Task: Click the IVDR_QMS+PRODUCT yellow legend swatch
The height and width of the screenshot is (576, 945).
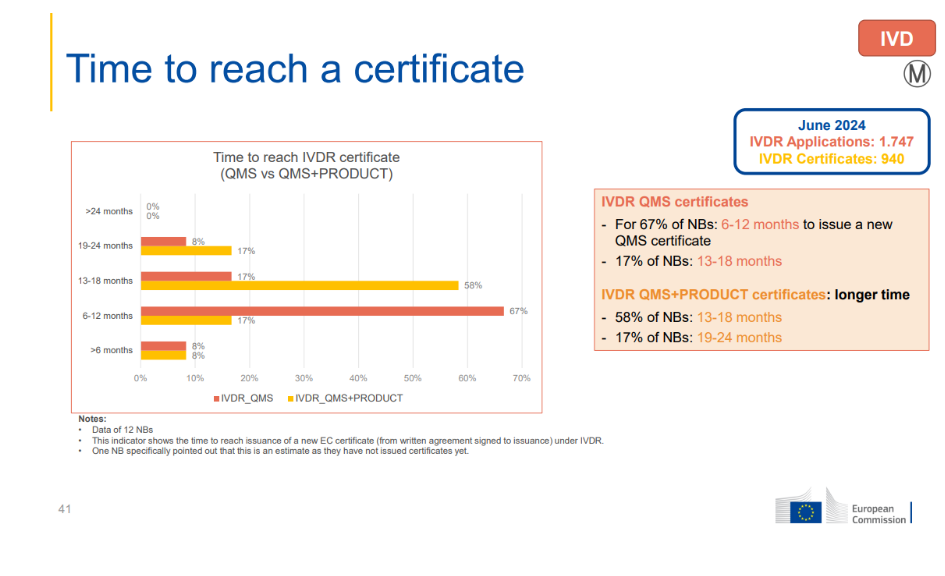Action: coord(292,398)
